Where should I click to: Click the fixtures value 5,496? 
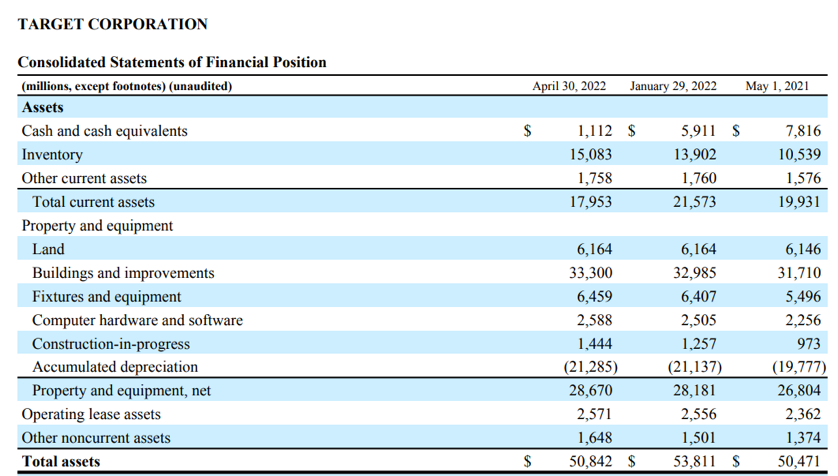click(803, 296)
